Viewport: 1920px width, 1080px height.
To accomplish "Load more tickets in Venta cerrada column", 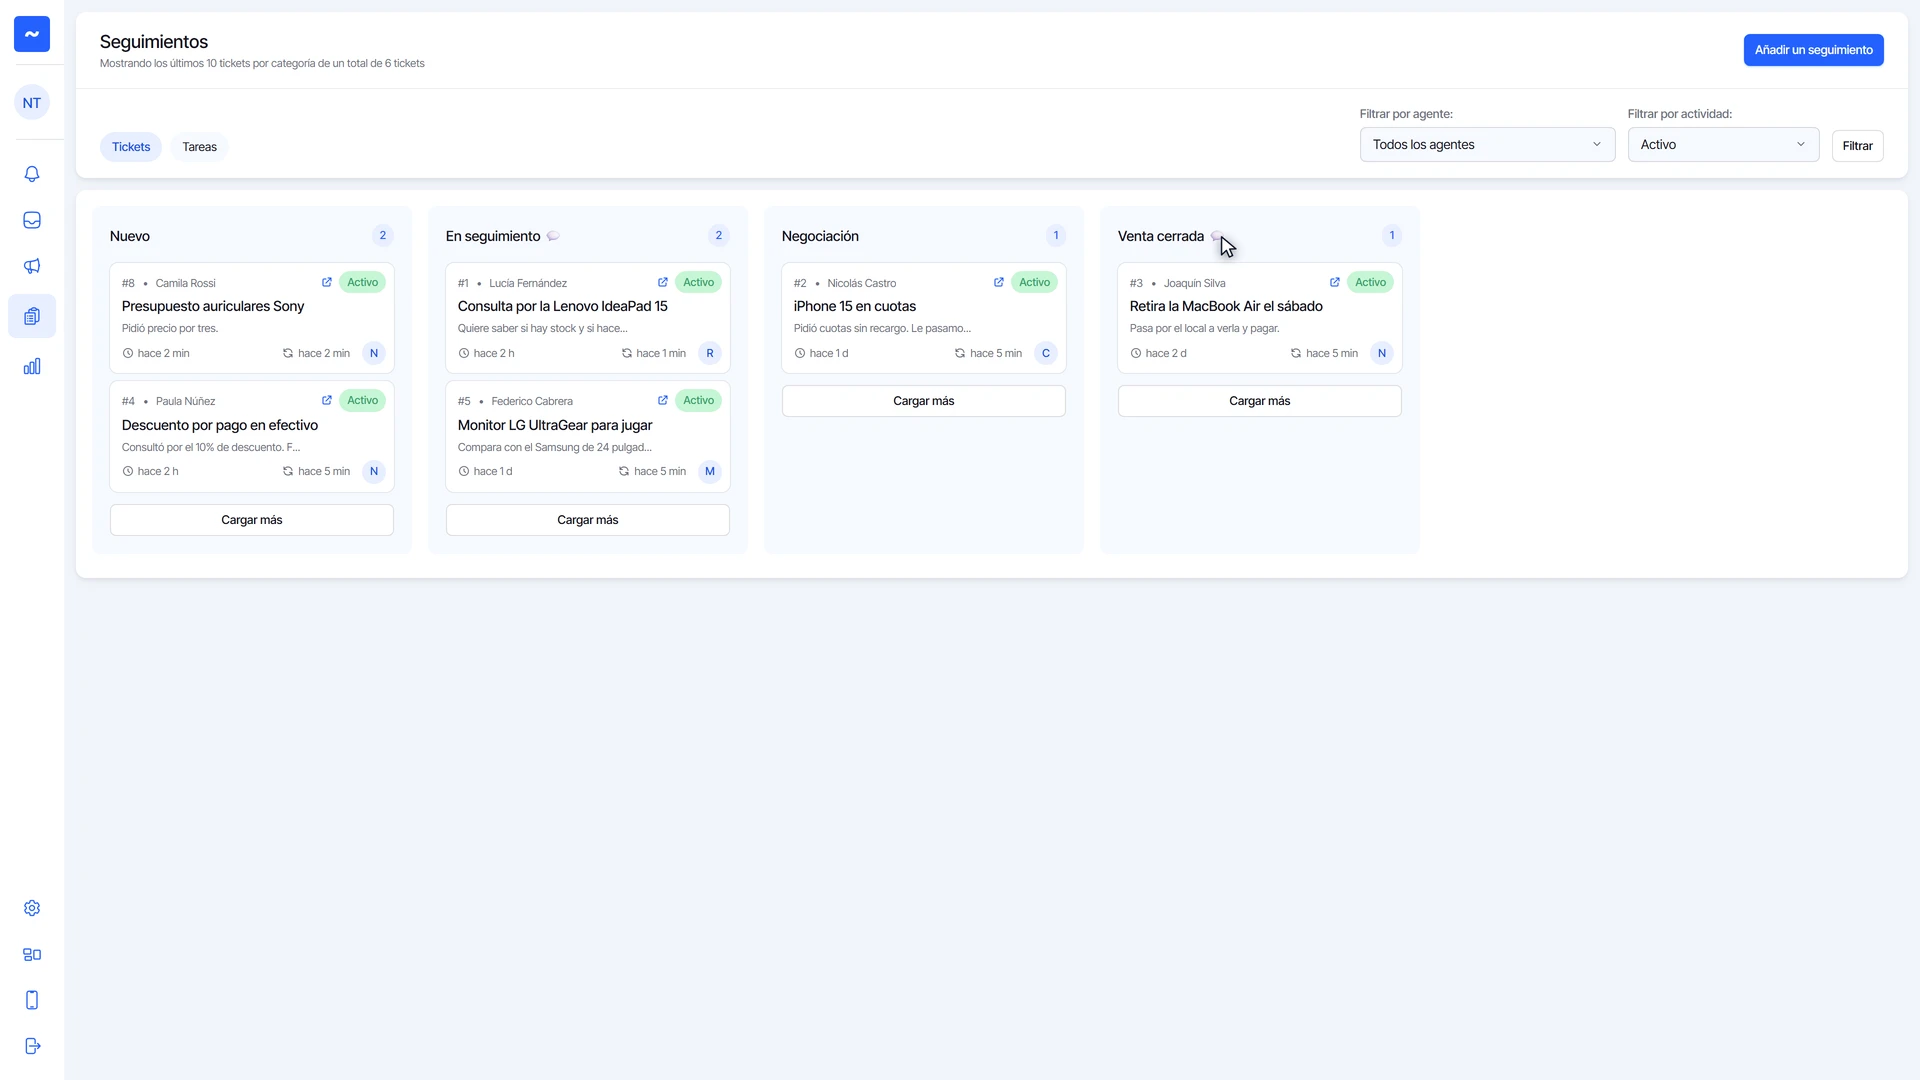I will pyautogui.click(x=1260, y=401).
